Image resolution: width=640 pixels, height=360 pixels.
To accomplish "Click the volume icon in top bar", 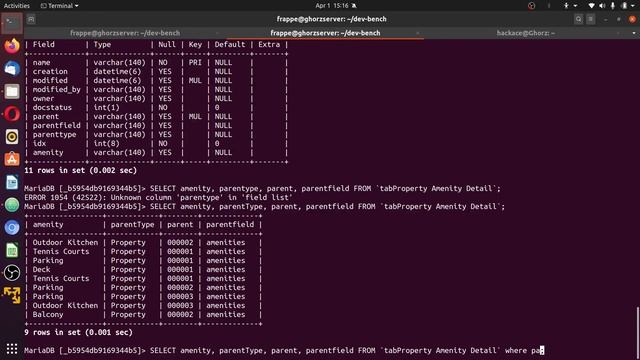I will (x=602, y=6).
